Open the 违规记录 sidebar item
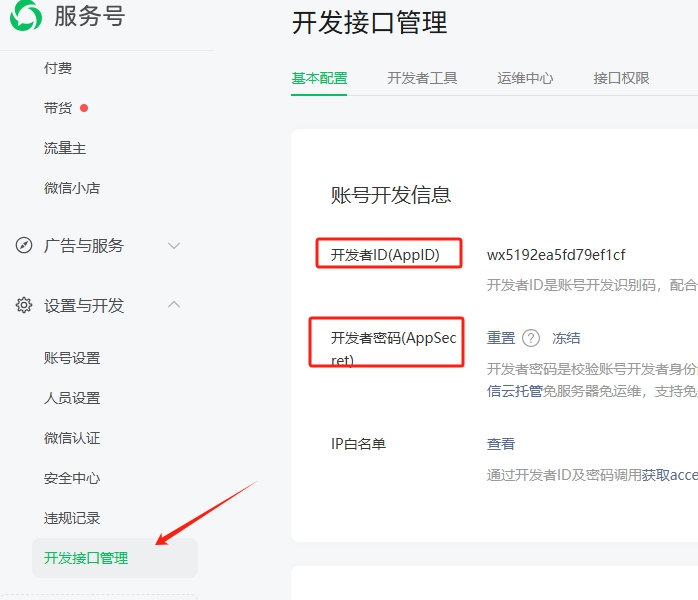This screenshot has width=698, height=600. click(x=72, y=518)
